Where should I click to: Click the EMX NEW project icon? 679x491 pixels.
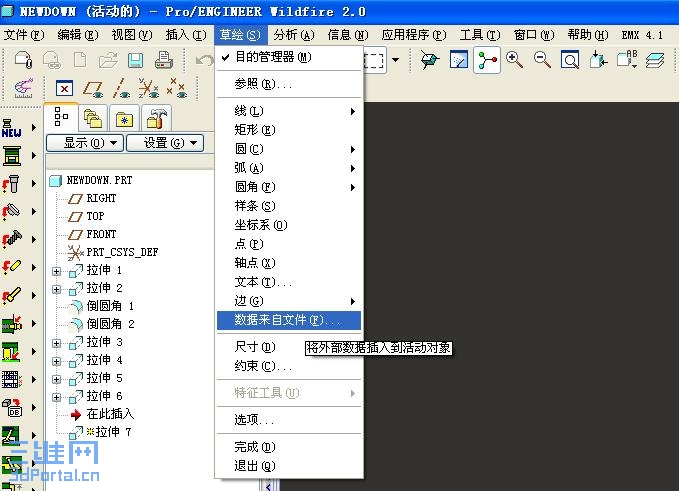(12, 128)
